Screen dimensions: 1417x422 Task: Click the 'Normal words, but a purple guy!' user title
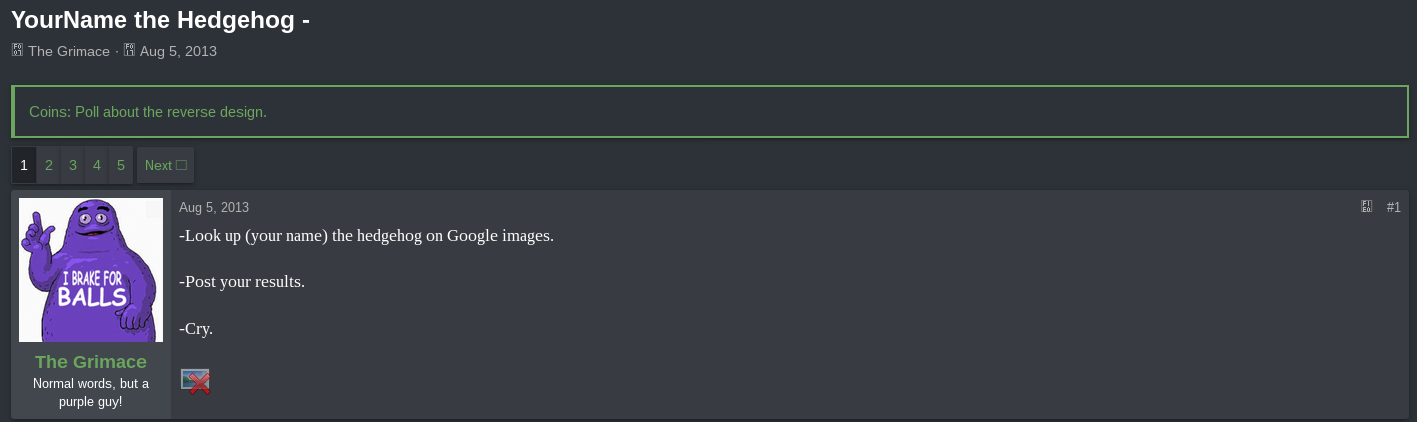pyautogui.click(x=91, y=392)
